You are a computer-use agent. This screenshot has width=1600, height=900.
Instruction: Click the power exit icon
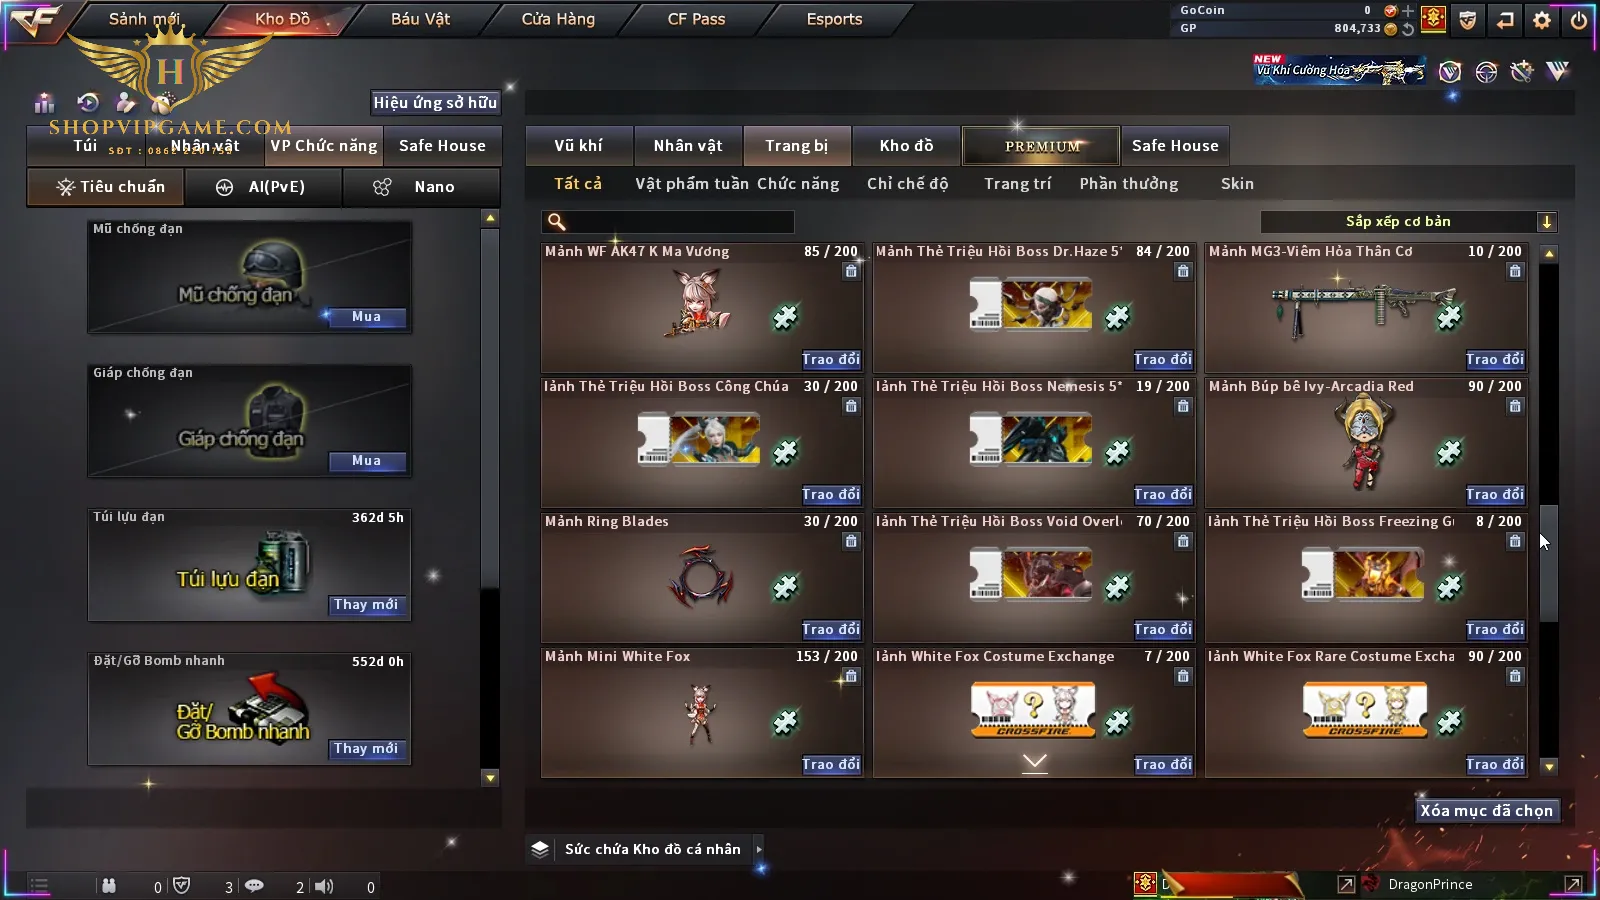(1579, 19)
